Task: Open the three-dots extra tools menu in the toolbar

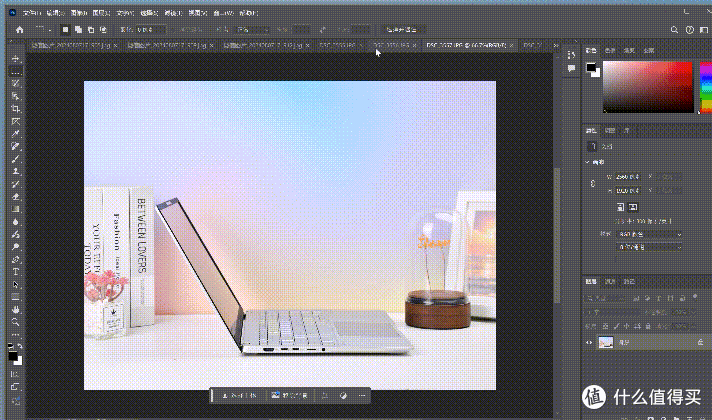Action: (15, 335)
